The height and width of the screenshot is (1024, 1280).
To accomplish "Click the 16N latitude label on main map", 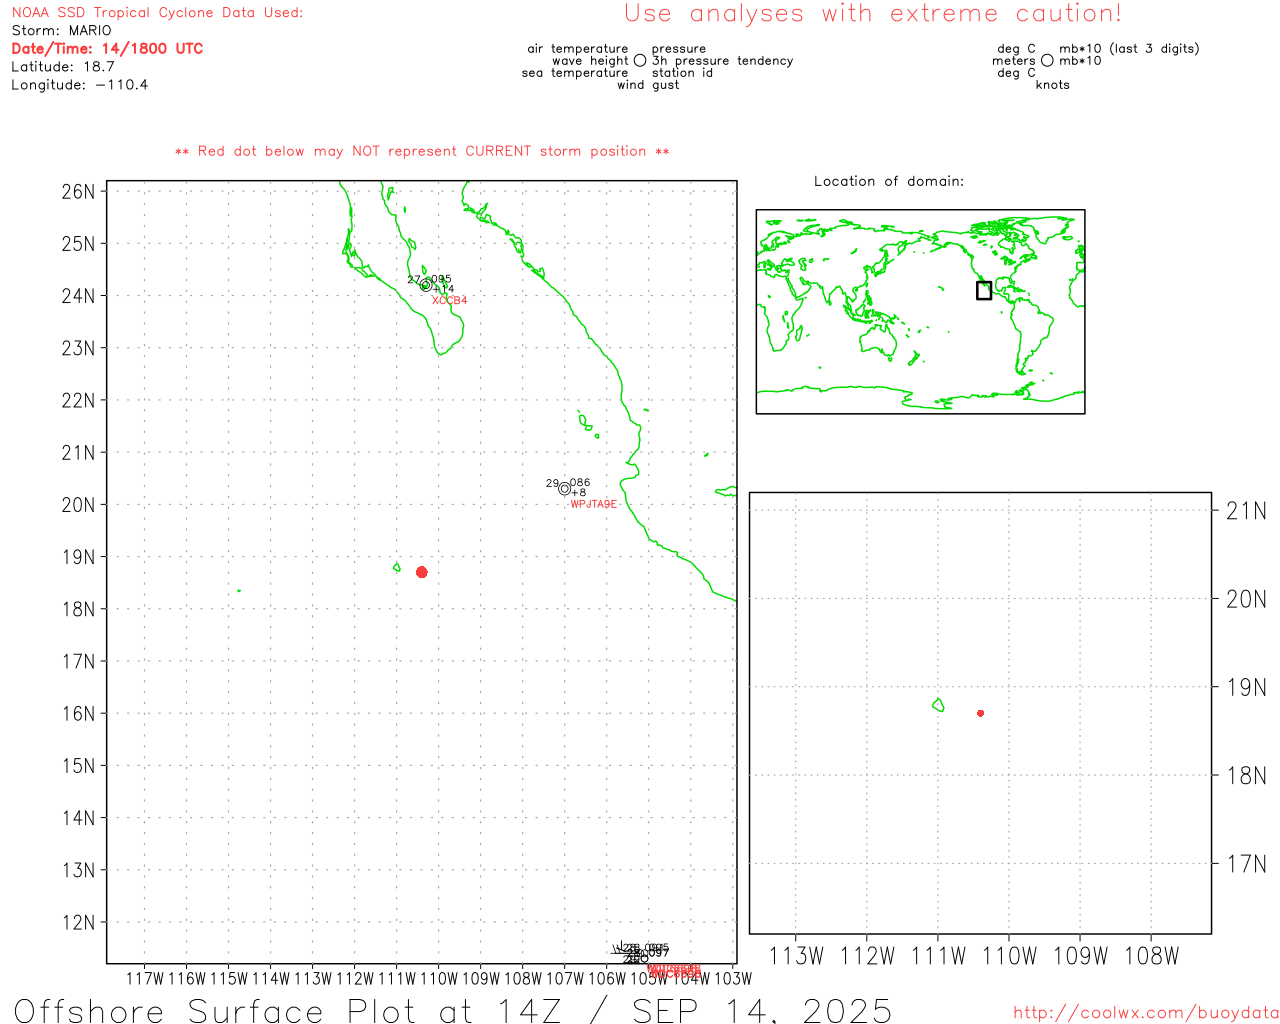I will tap(79, 714).
